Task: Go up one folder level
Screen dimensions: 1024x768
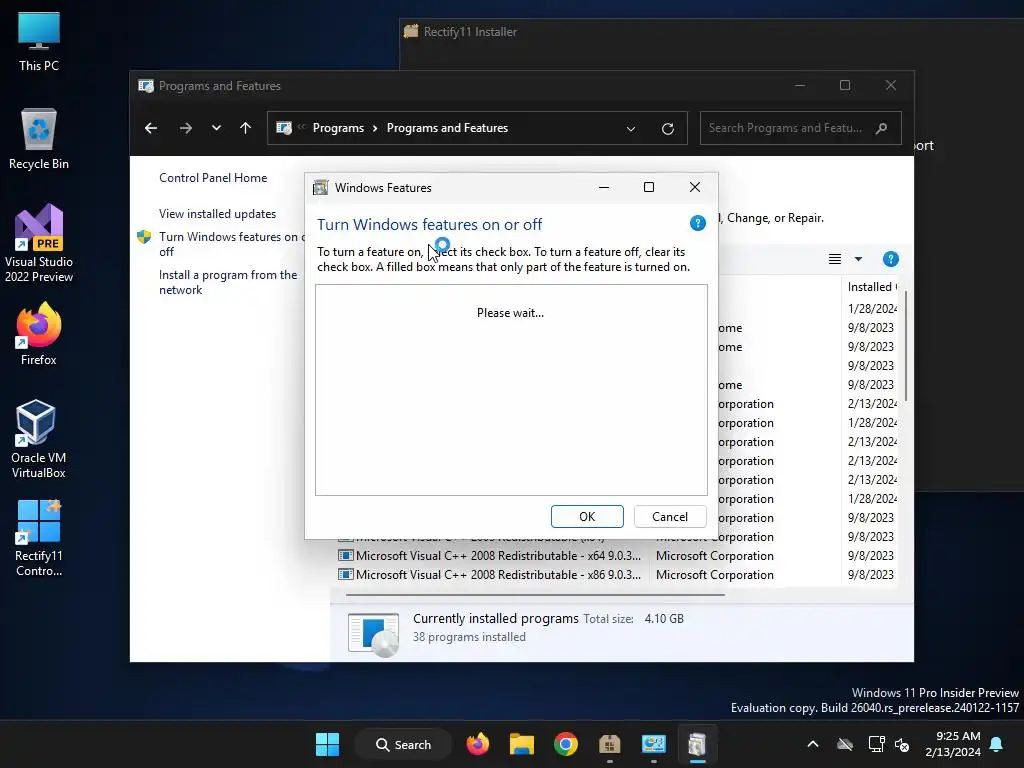Action: (246, 128)
